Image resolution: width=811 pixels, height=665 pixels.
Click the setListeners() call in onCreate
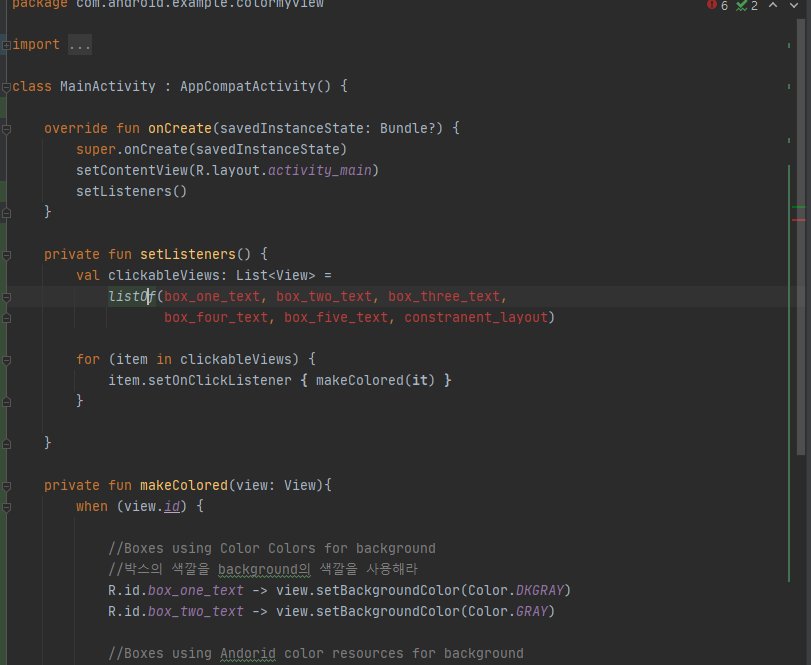pos(131,191)
